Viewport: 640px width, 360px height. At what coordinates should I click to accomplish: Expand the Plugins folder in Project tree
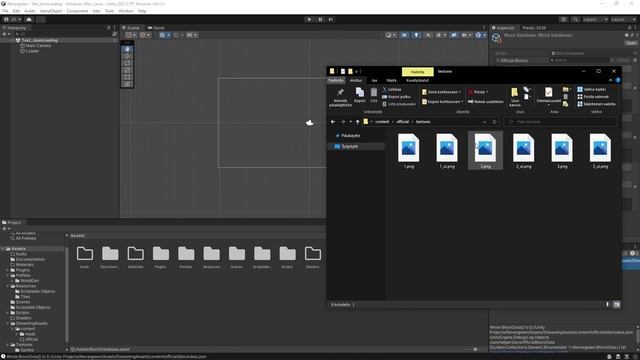8,270
